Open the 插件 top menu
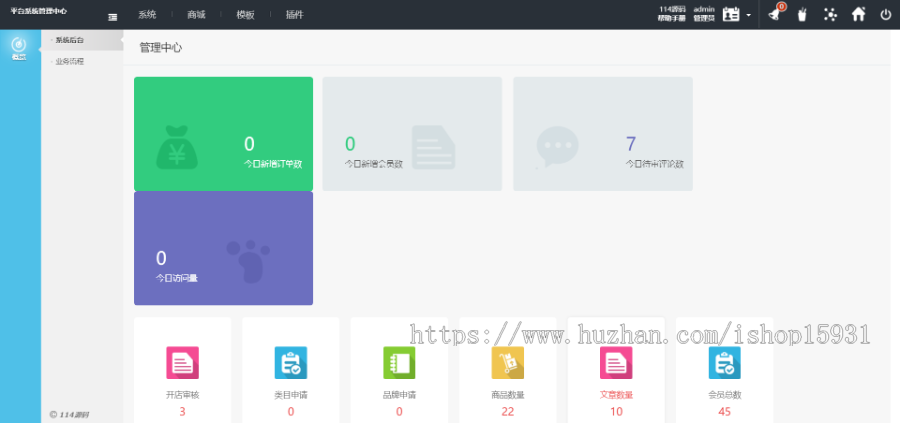Screen dimensions: 900x423 pos(294,15)
